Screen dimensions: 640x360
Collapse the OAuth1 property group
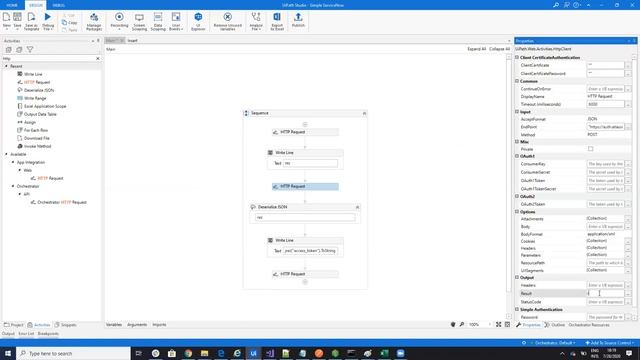pos(517,156)
